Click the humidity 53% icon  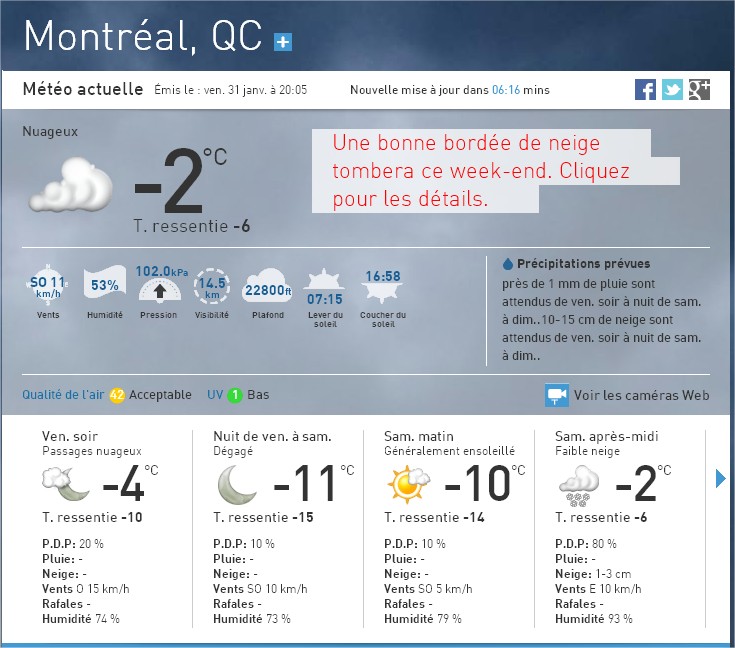pos(105,285)
